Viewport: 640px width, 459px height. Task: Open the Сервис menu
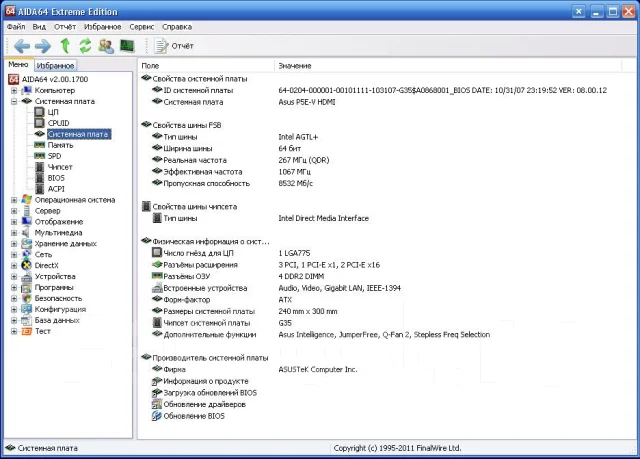(x=142, y=27)
